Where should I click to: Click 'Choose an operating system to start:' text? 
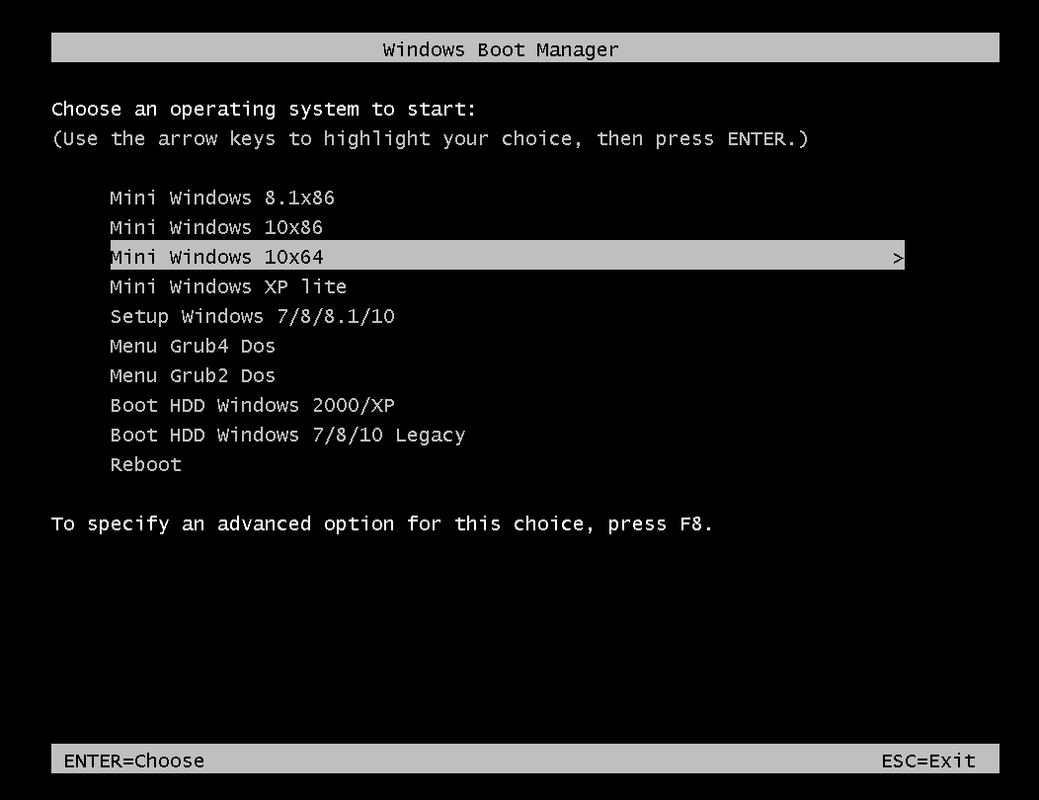coord(264,109)
